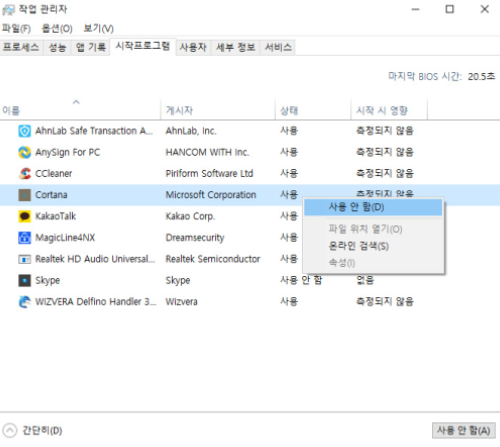Viewport: 500px width, 447px height.
Task: Minimize the Task Manager window
Action: (415, 9)
